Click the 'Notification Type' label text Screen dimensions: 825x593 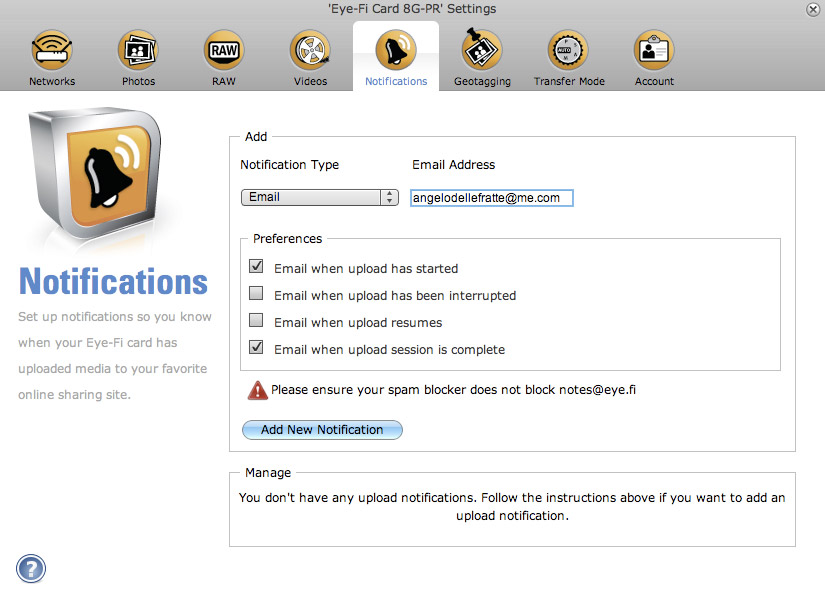coord(289,165)
